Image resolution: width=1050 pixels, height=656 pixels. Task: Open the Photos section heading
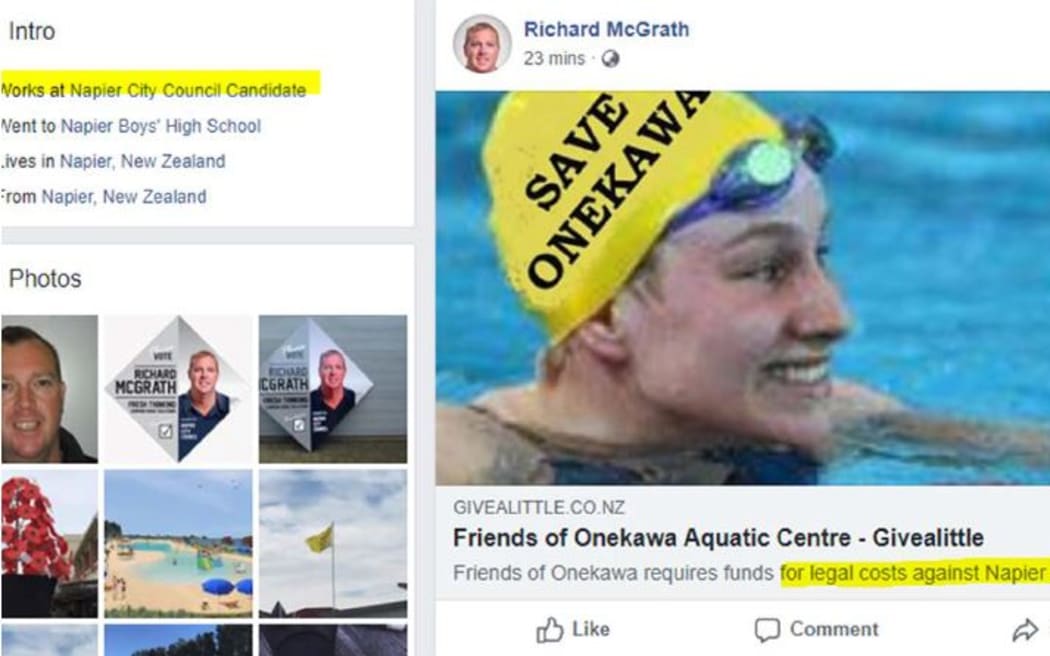[x=45, y=278]
